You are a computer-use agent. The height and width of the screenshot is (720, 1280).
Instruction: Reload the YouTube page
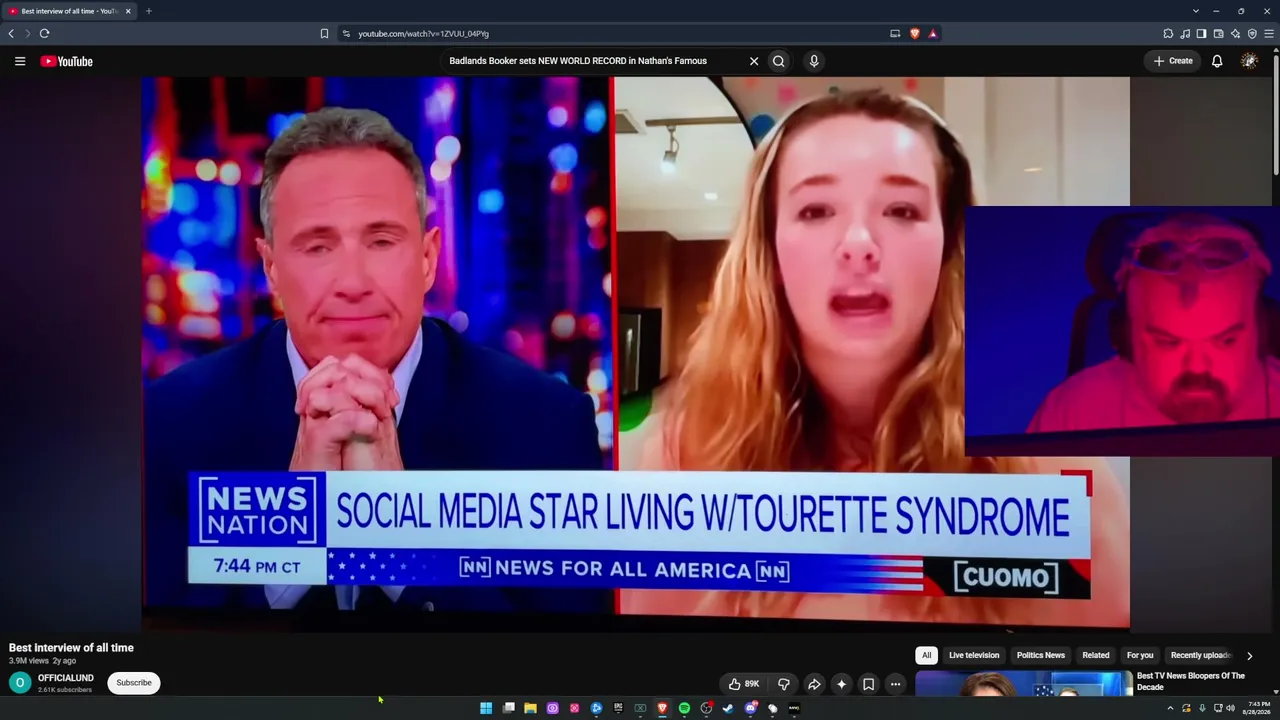coord(44,33)
